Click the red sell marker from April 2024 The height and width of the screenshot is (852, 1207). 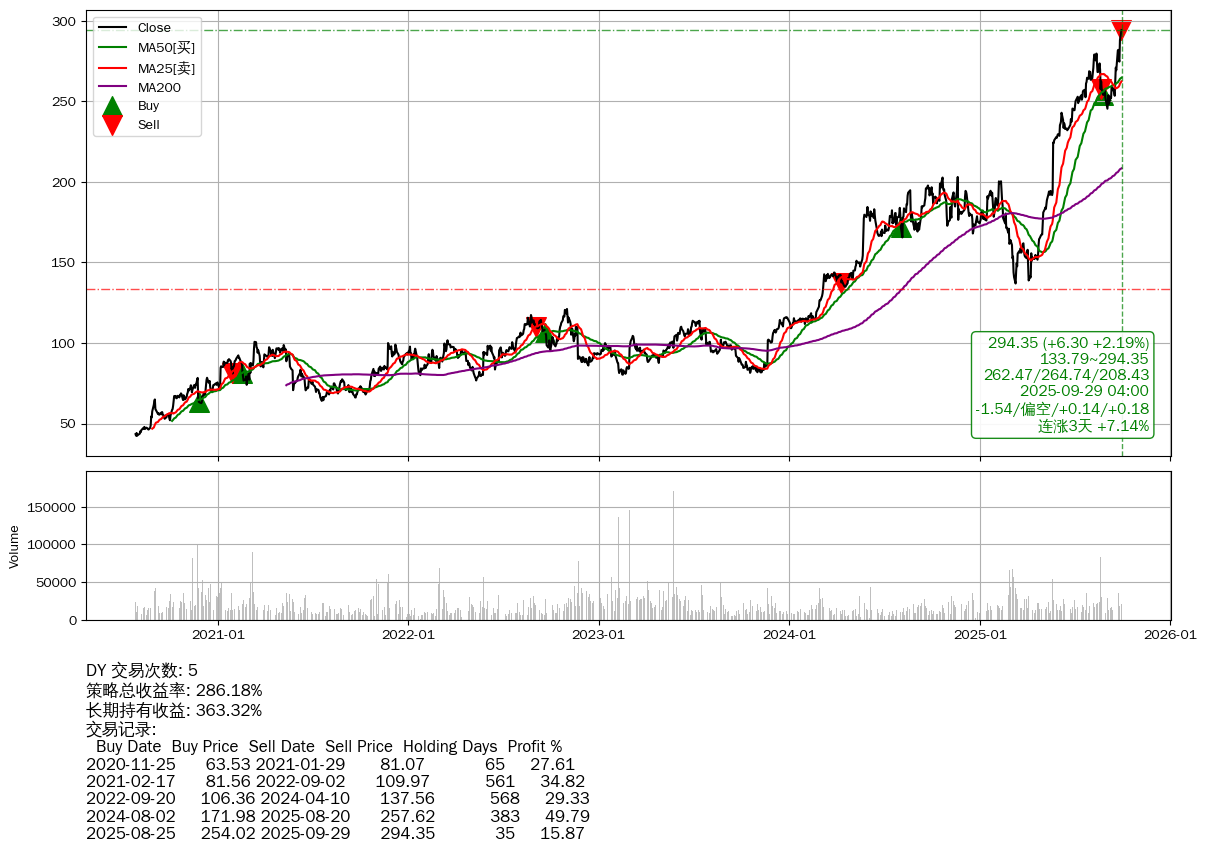tap(843, 282)
